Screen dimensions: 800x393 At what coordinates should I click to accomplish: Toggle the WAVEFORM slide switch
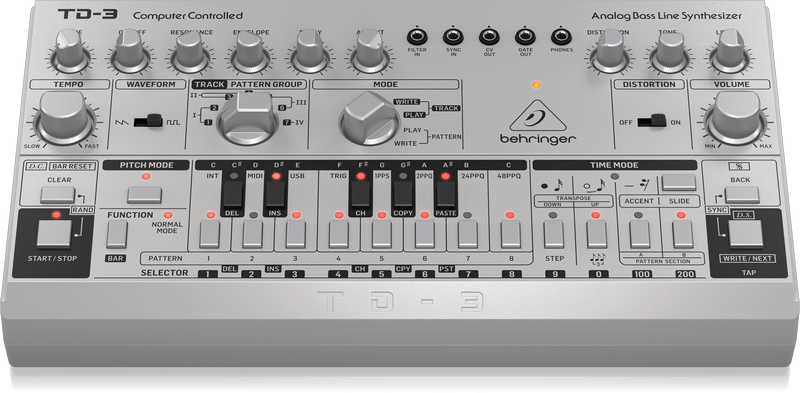tap(147, 121)
